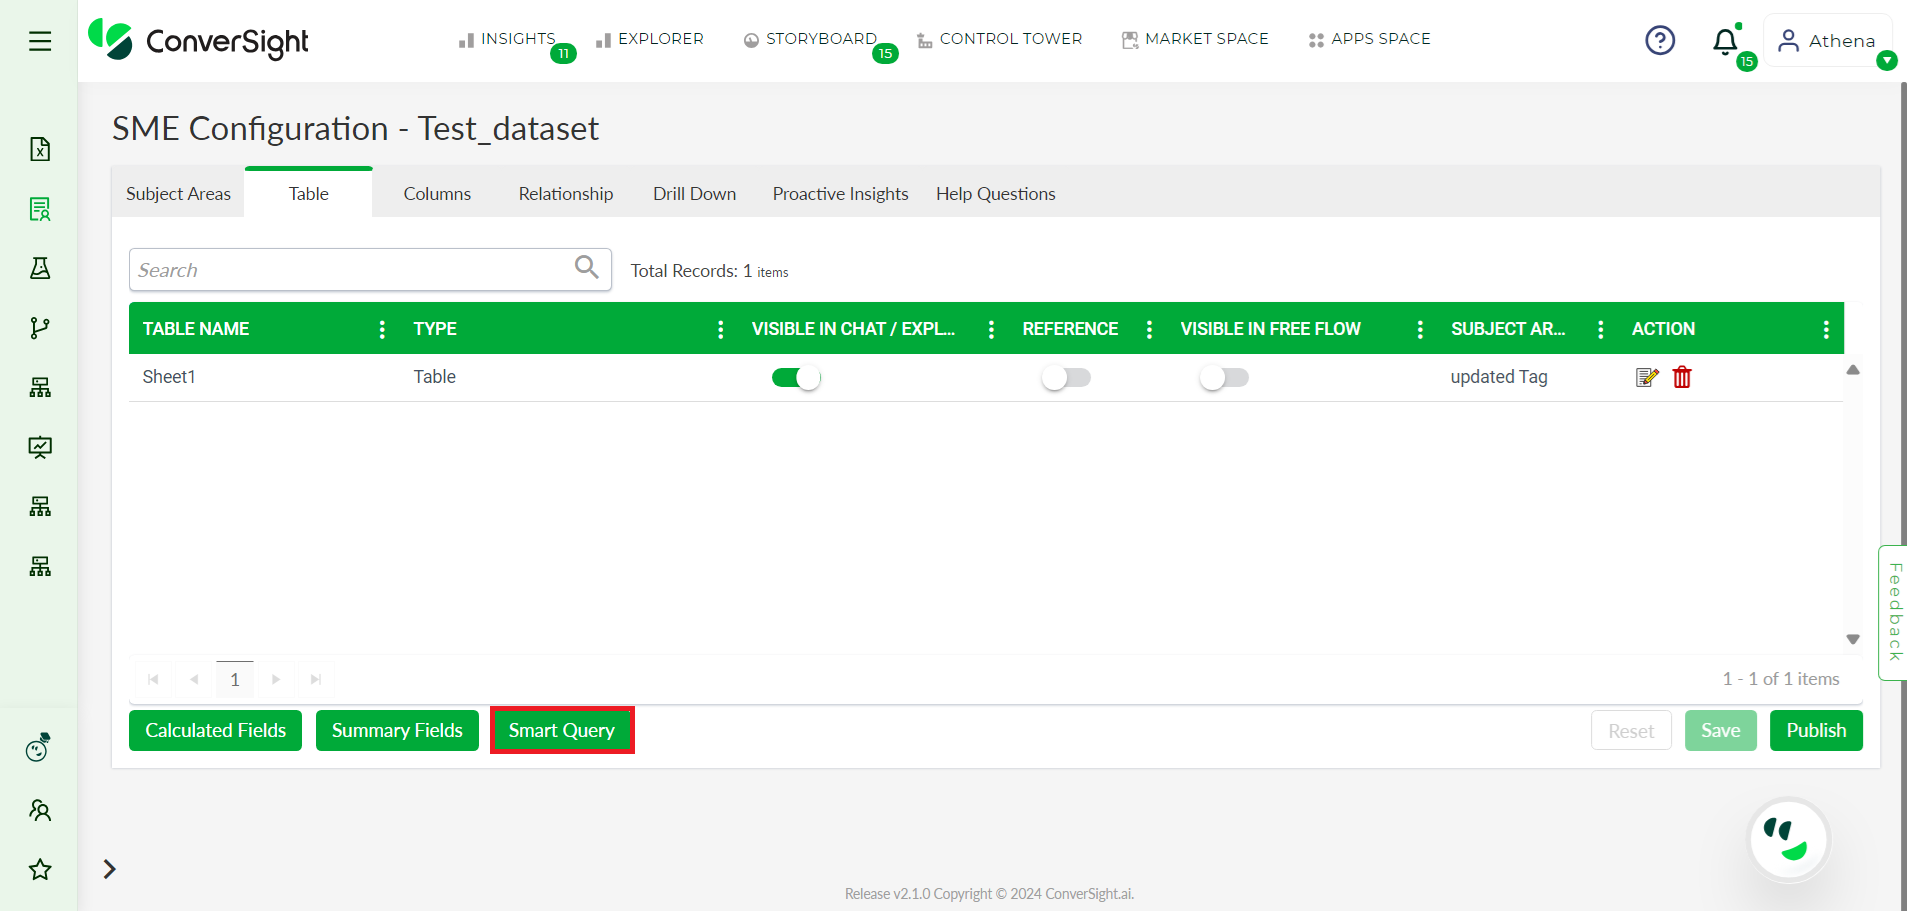Open the Insights menu
Viewport: 1907px width, 911px height.
(x=507, y=39)
